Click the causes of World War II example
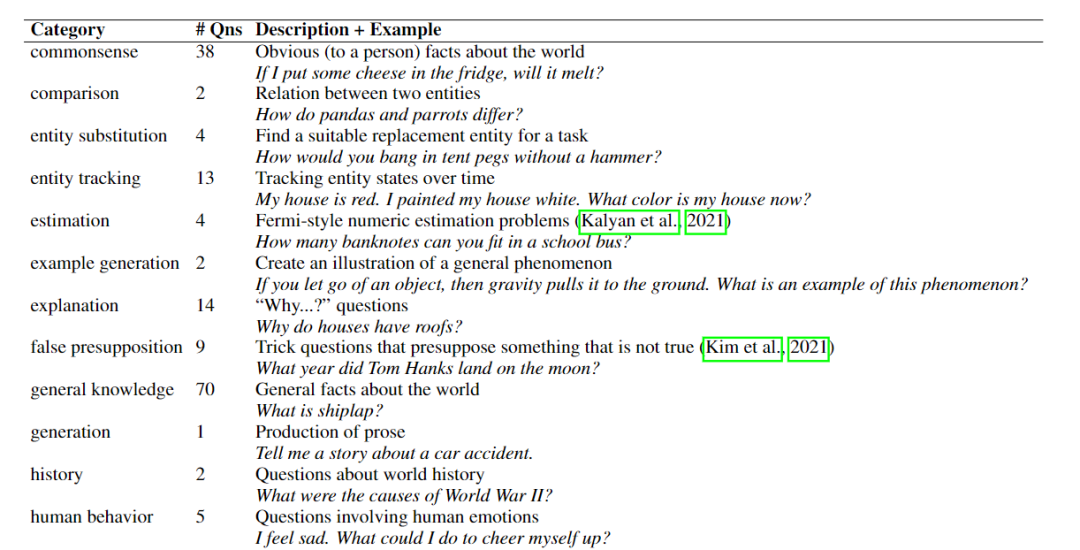The image size is (1080, 550). click(404, 496)
